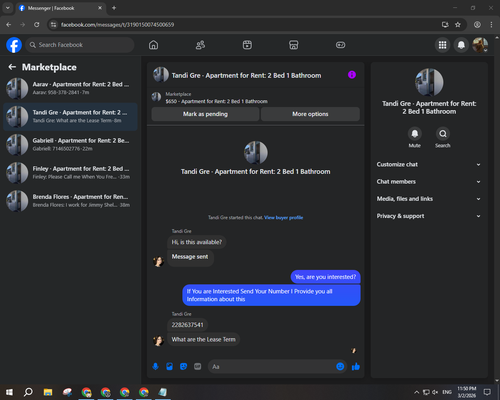Open the Facebook menu grid icon
500x400 pixels.
[442, 45]
